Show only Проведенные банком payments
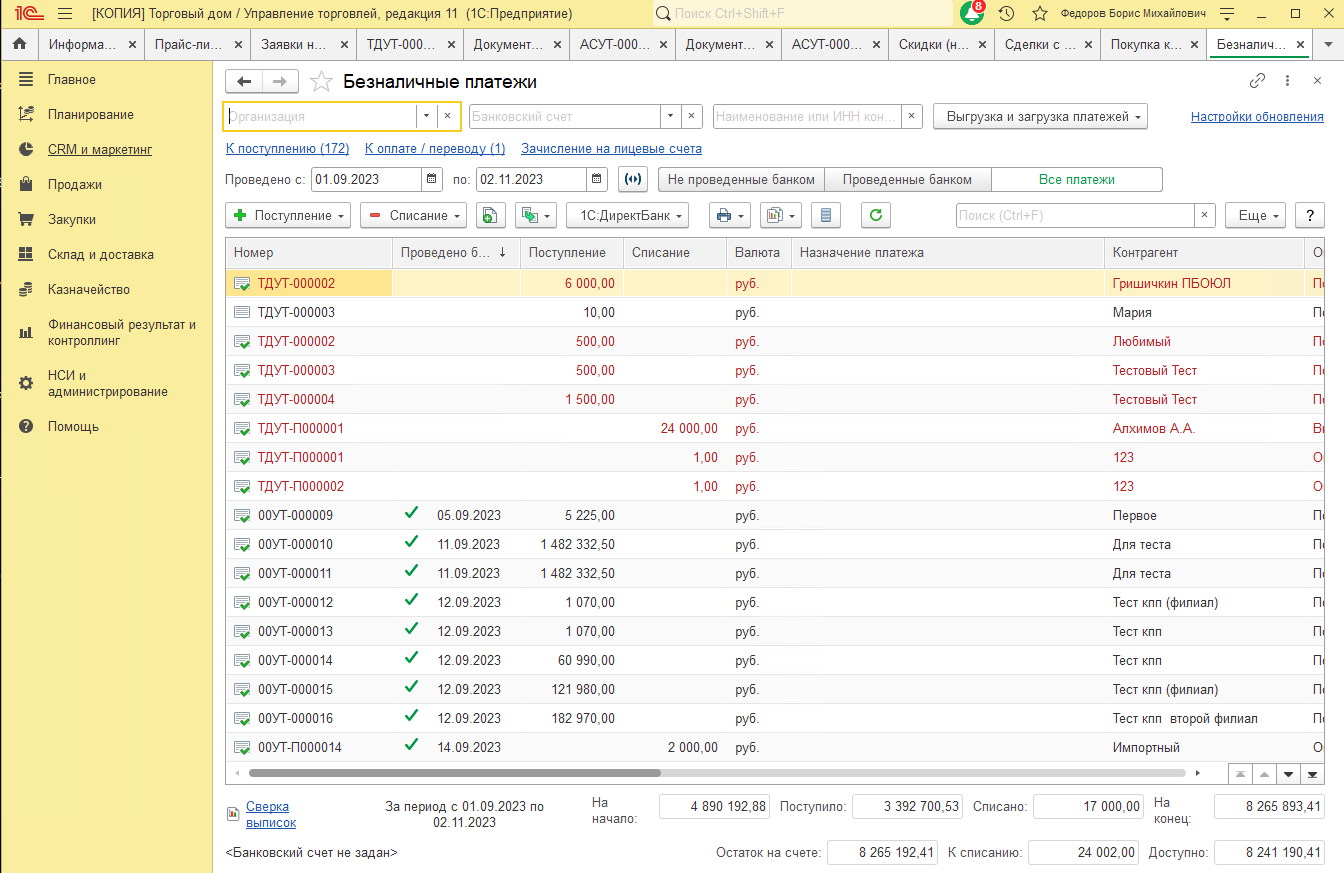The width and height of the screenshot is (1344, 873). (x=907, y=180)
